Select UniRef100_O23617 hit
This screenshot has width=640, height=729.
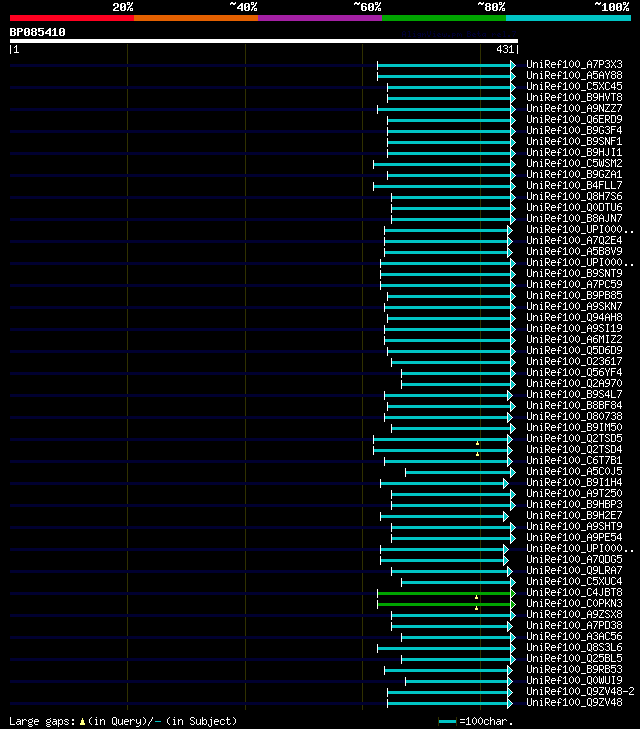point(574,362)
